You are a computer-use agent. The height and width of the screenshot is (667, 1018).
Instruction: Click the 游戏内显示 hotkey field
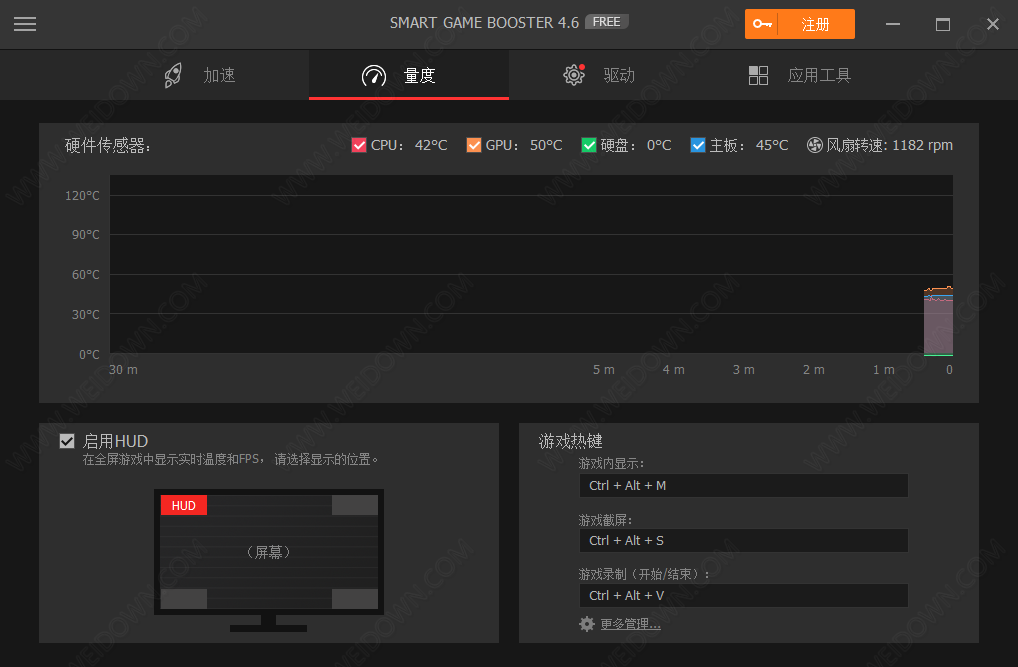tap(743, 486)
